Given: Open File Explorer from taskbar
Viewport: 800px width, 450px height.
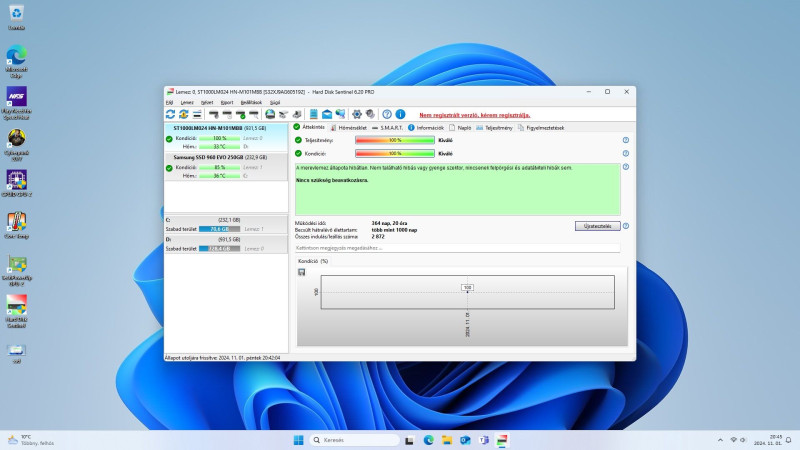Looking at the screenshot, I should 447,440.
